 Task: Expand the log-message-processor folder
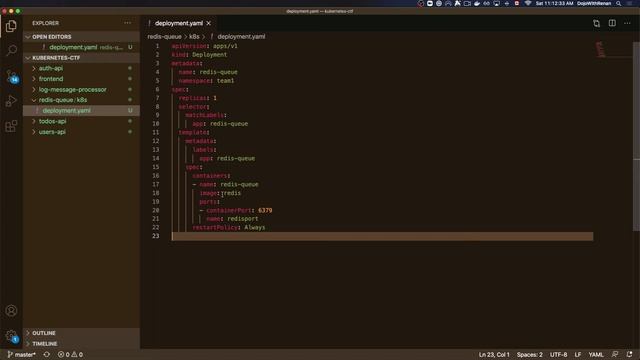(81, 89)
